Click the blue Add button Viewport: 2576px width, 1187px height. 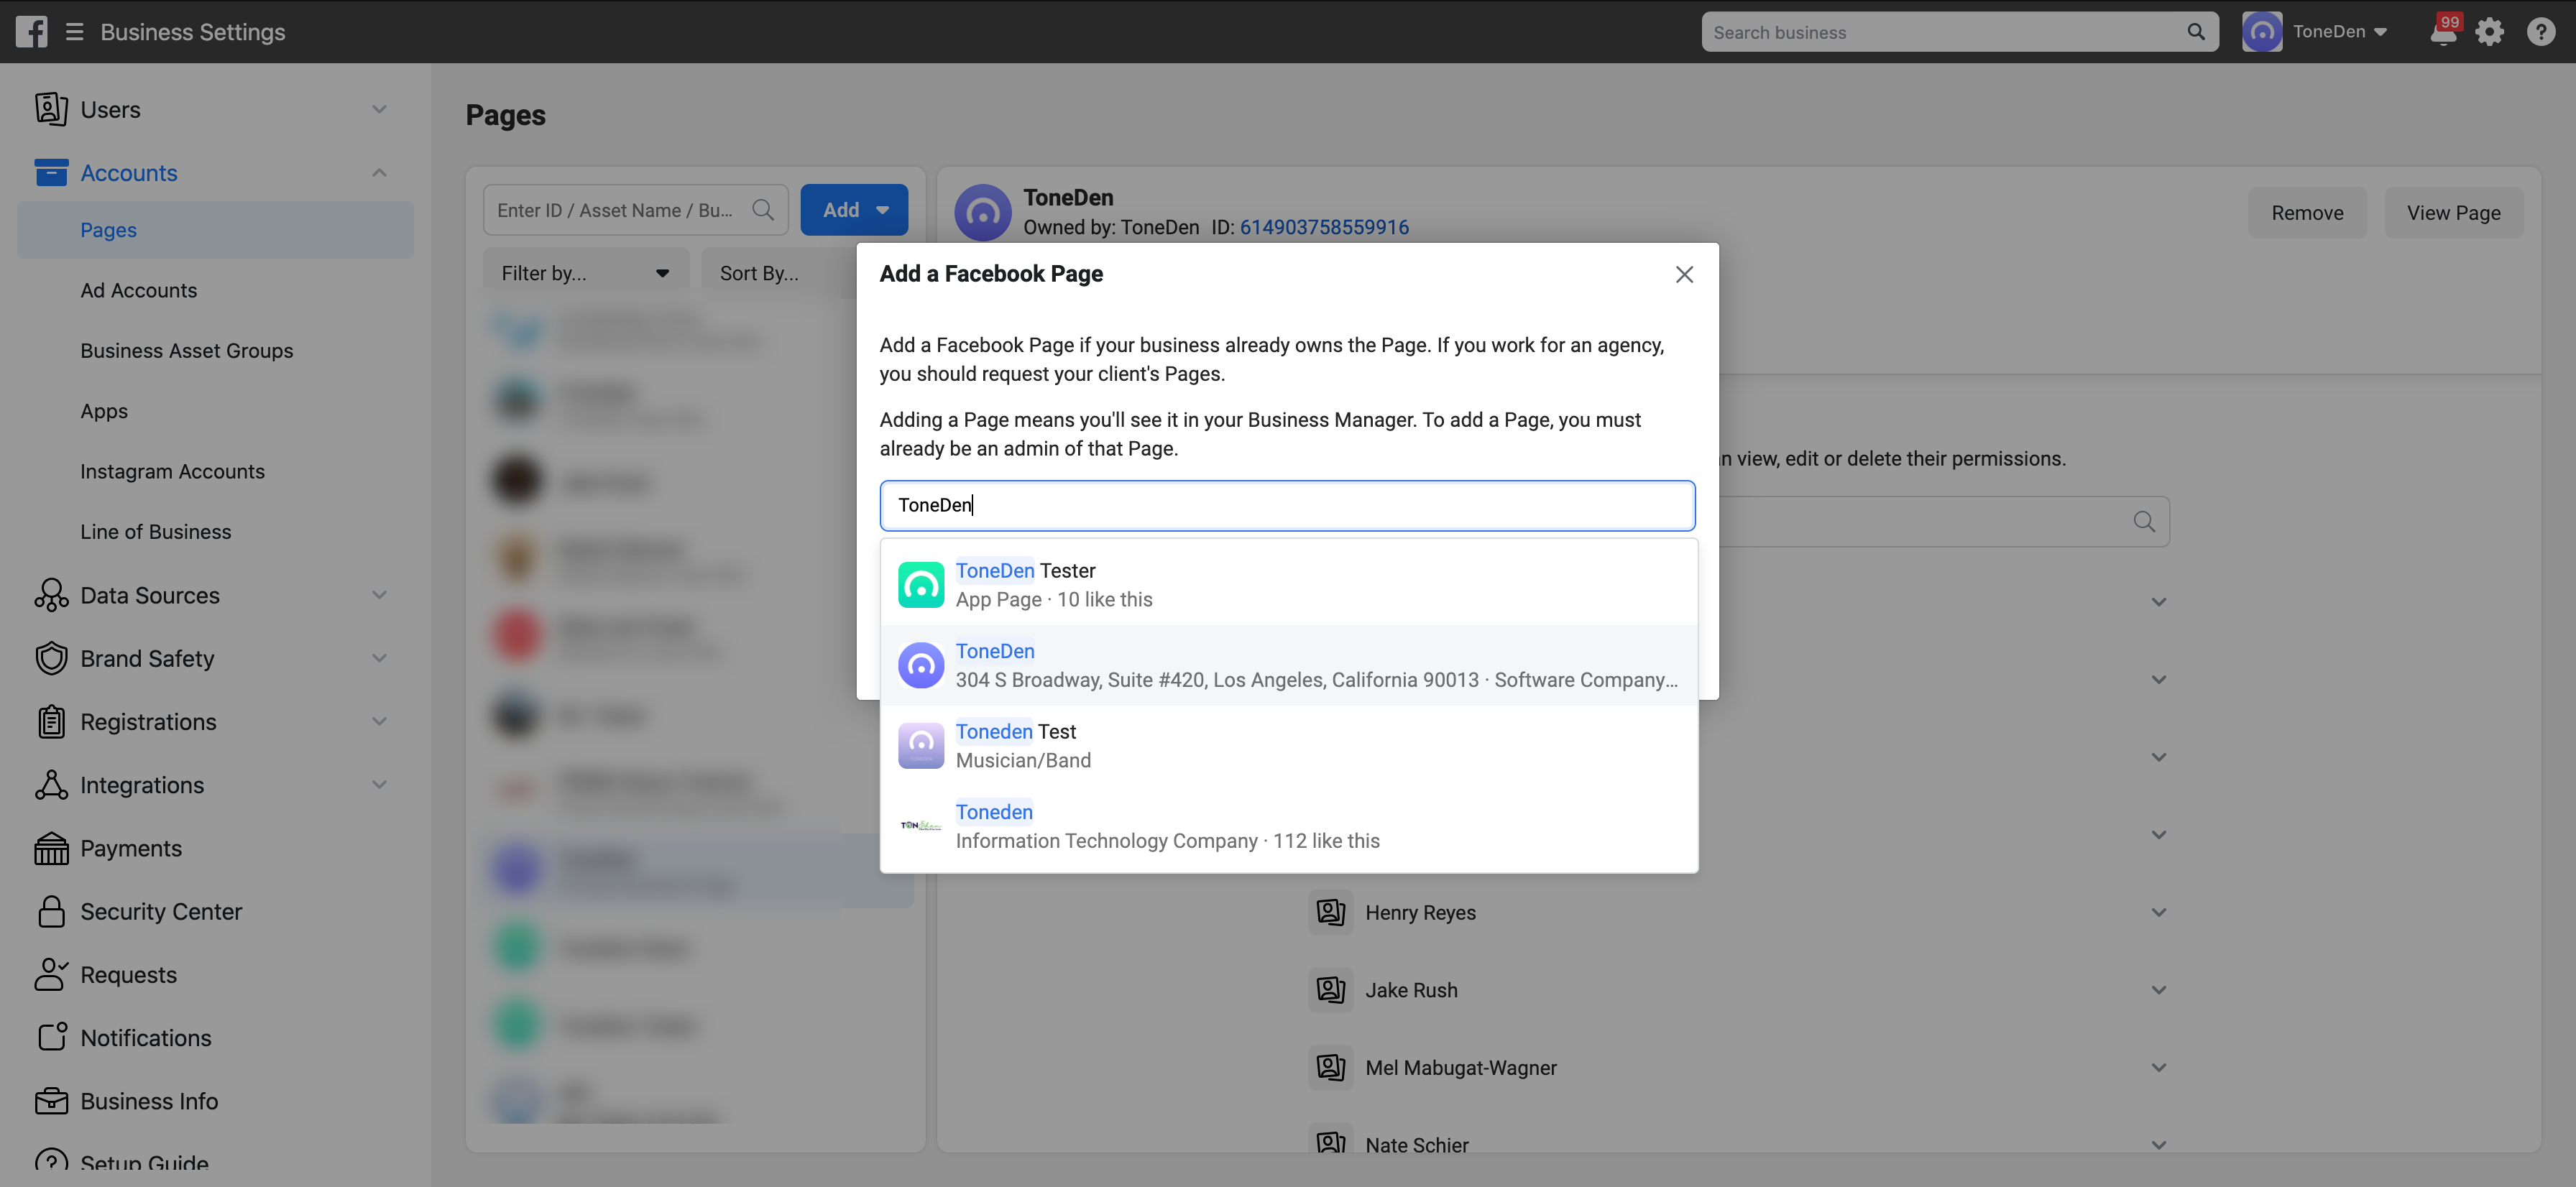tap(854, 210)
